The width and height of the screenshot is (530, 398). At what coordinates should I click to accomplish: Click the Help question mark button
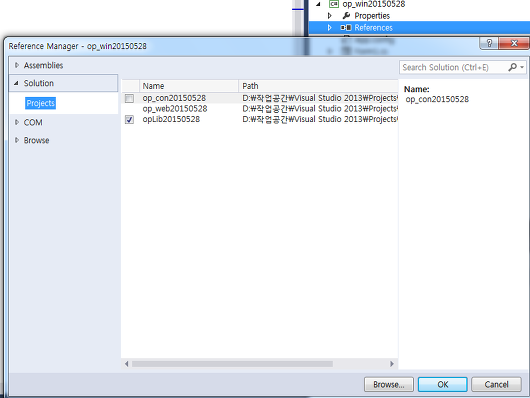(x=489, y=43)
